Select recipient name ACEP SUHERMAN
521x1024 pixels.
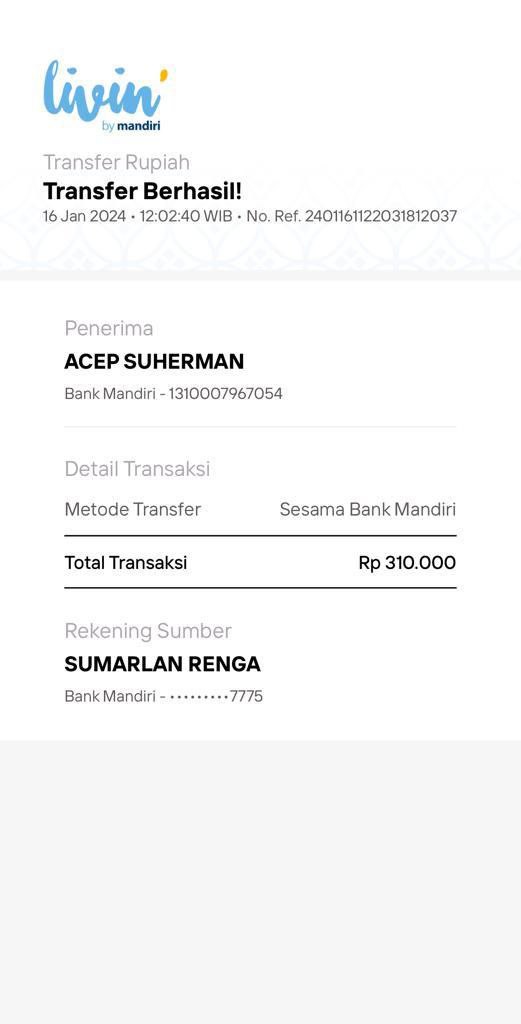[154, 361]
